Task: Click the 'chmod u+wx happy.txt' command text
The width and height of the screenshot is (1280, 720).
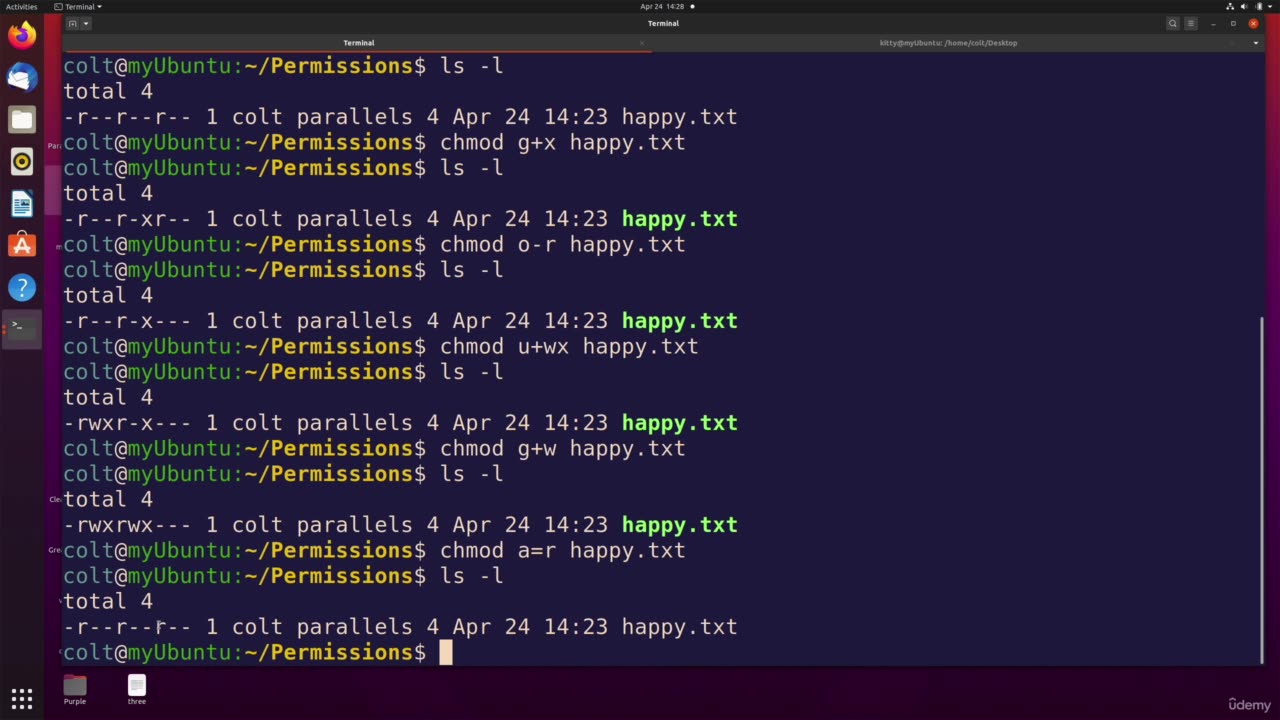Action: 569,346
